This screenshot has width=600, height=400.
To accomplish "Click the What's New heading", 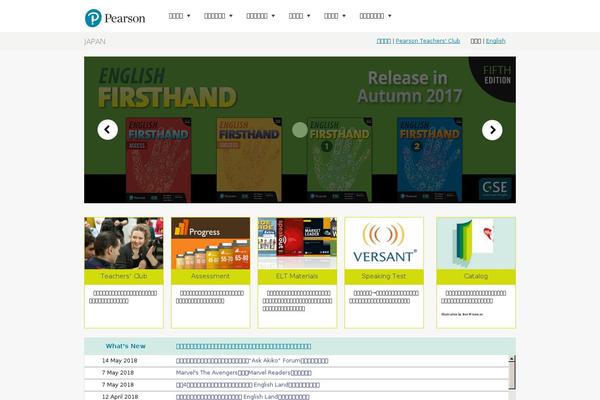I will tap(126, 346).
